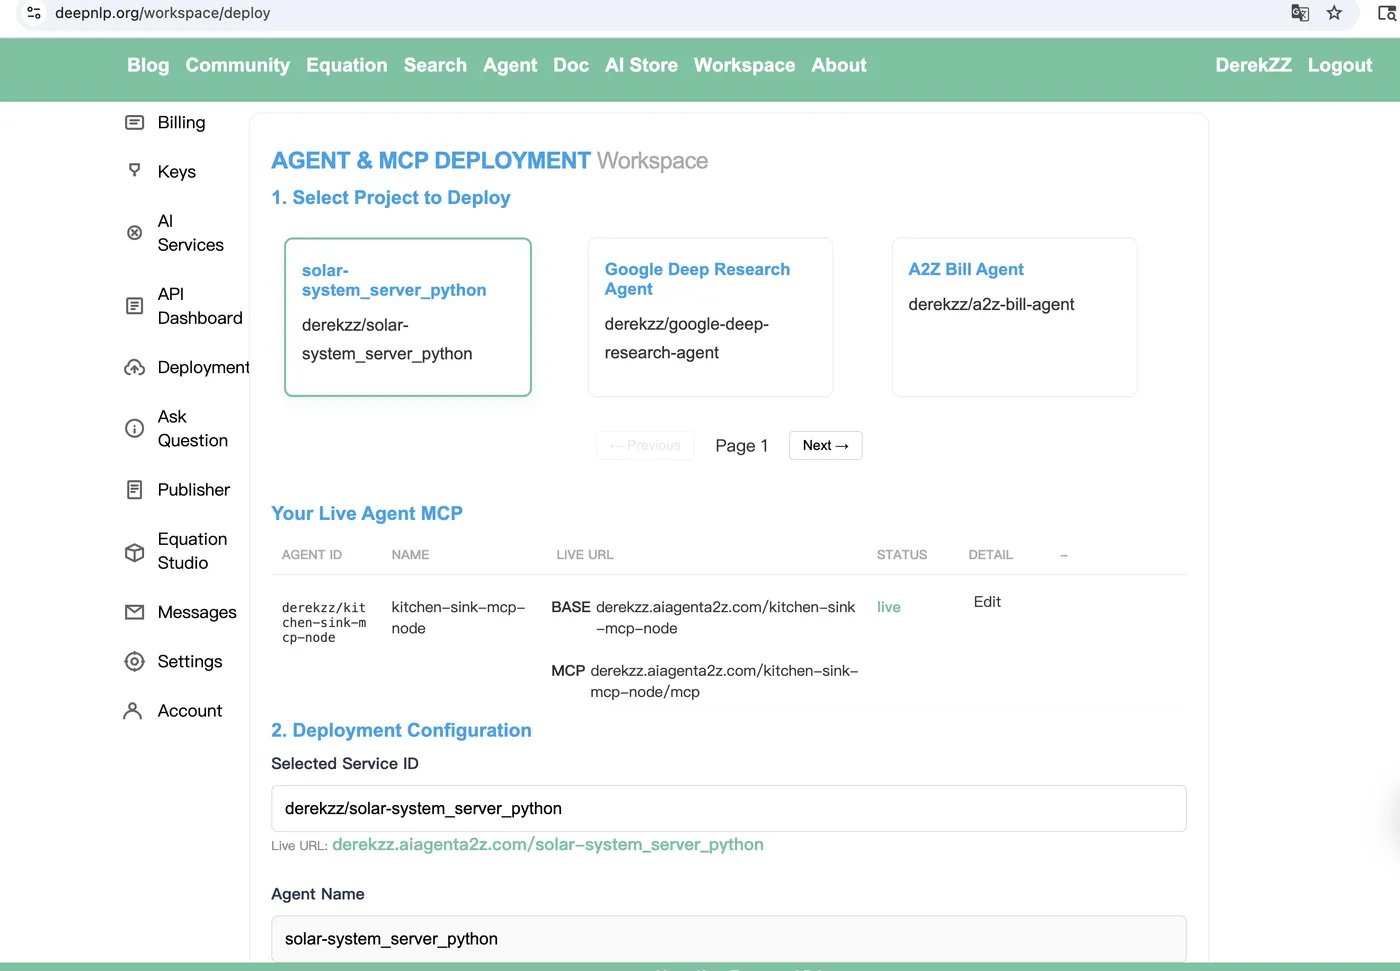Image resolution: width=1400 pixels, height=971 pixels.
Task: Open Account label in the sidebar
Action: (x=190, y=710)
